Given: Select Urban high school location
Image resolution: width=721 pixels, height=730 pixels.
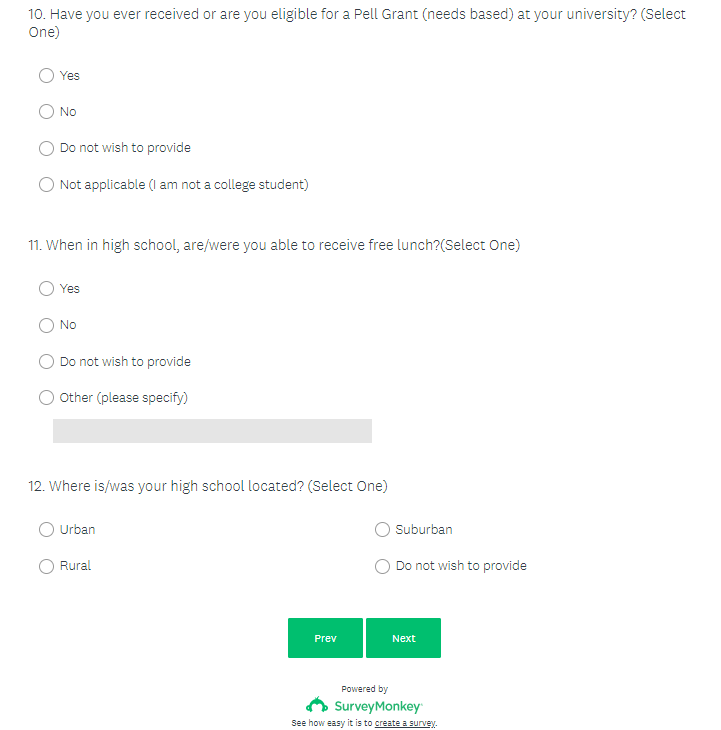Looking at the screenshot, I should tap(46, 530).
